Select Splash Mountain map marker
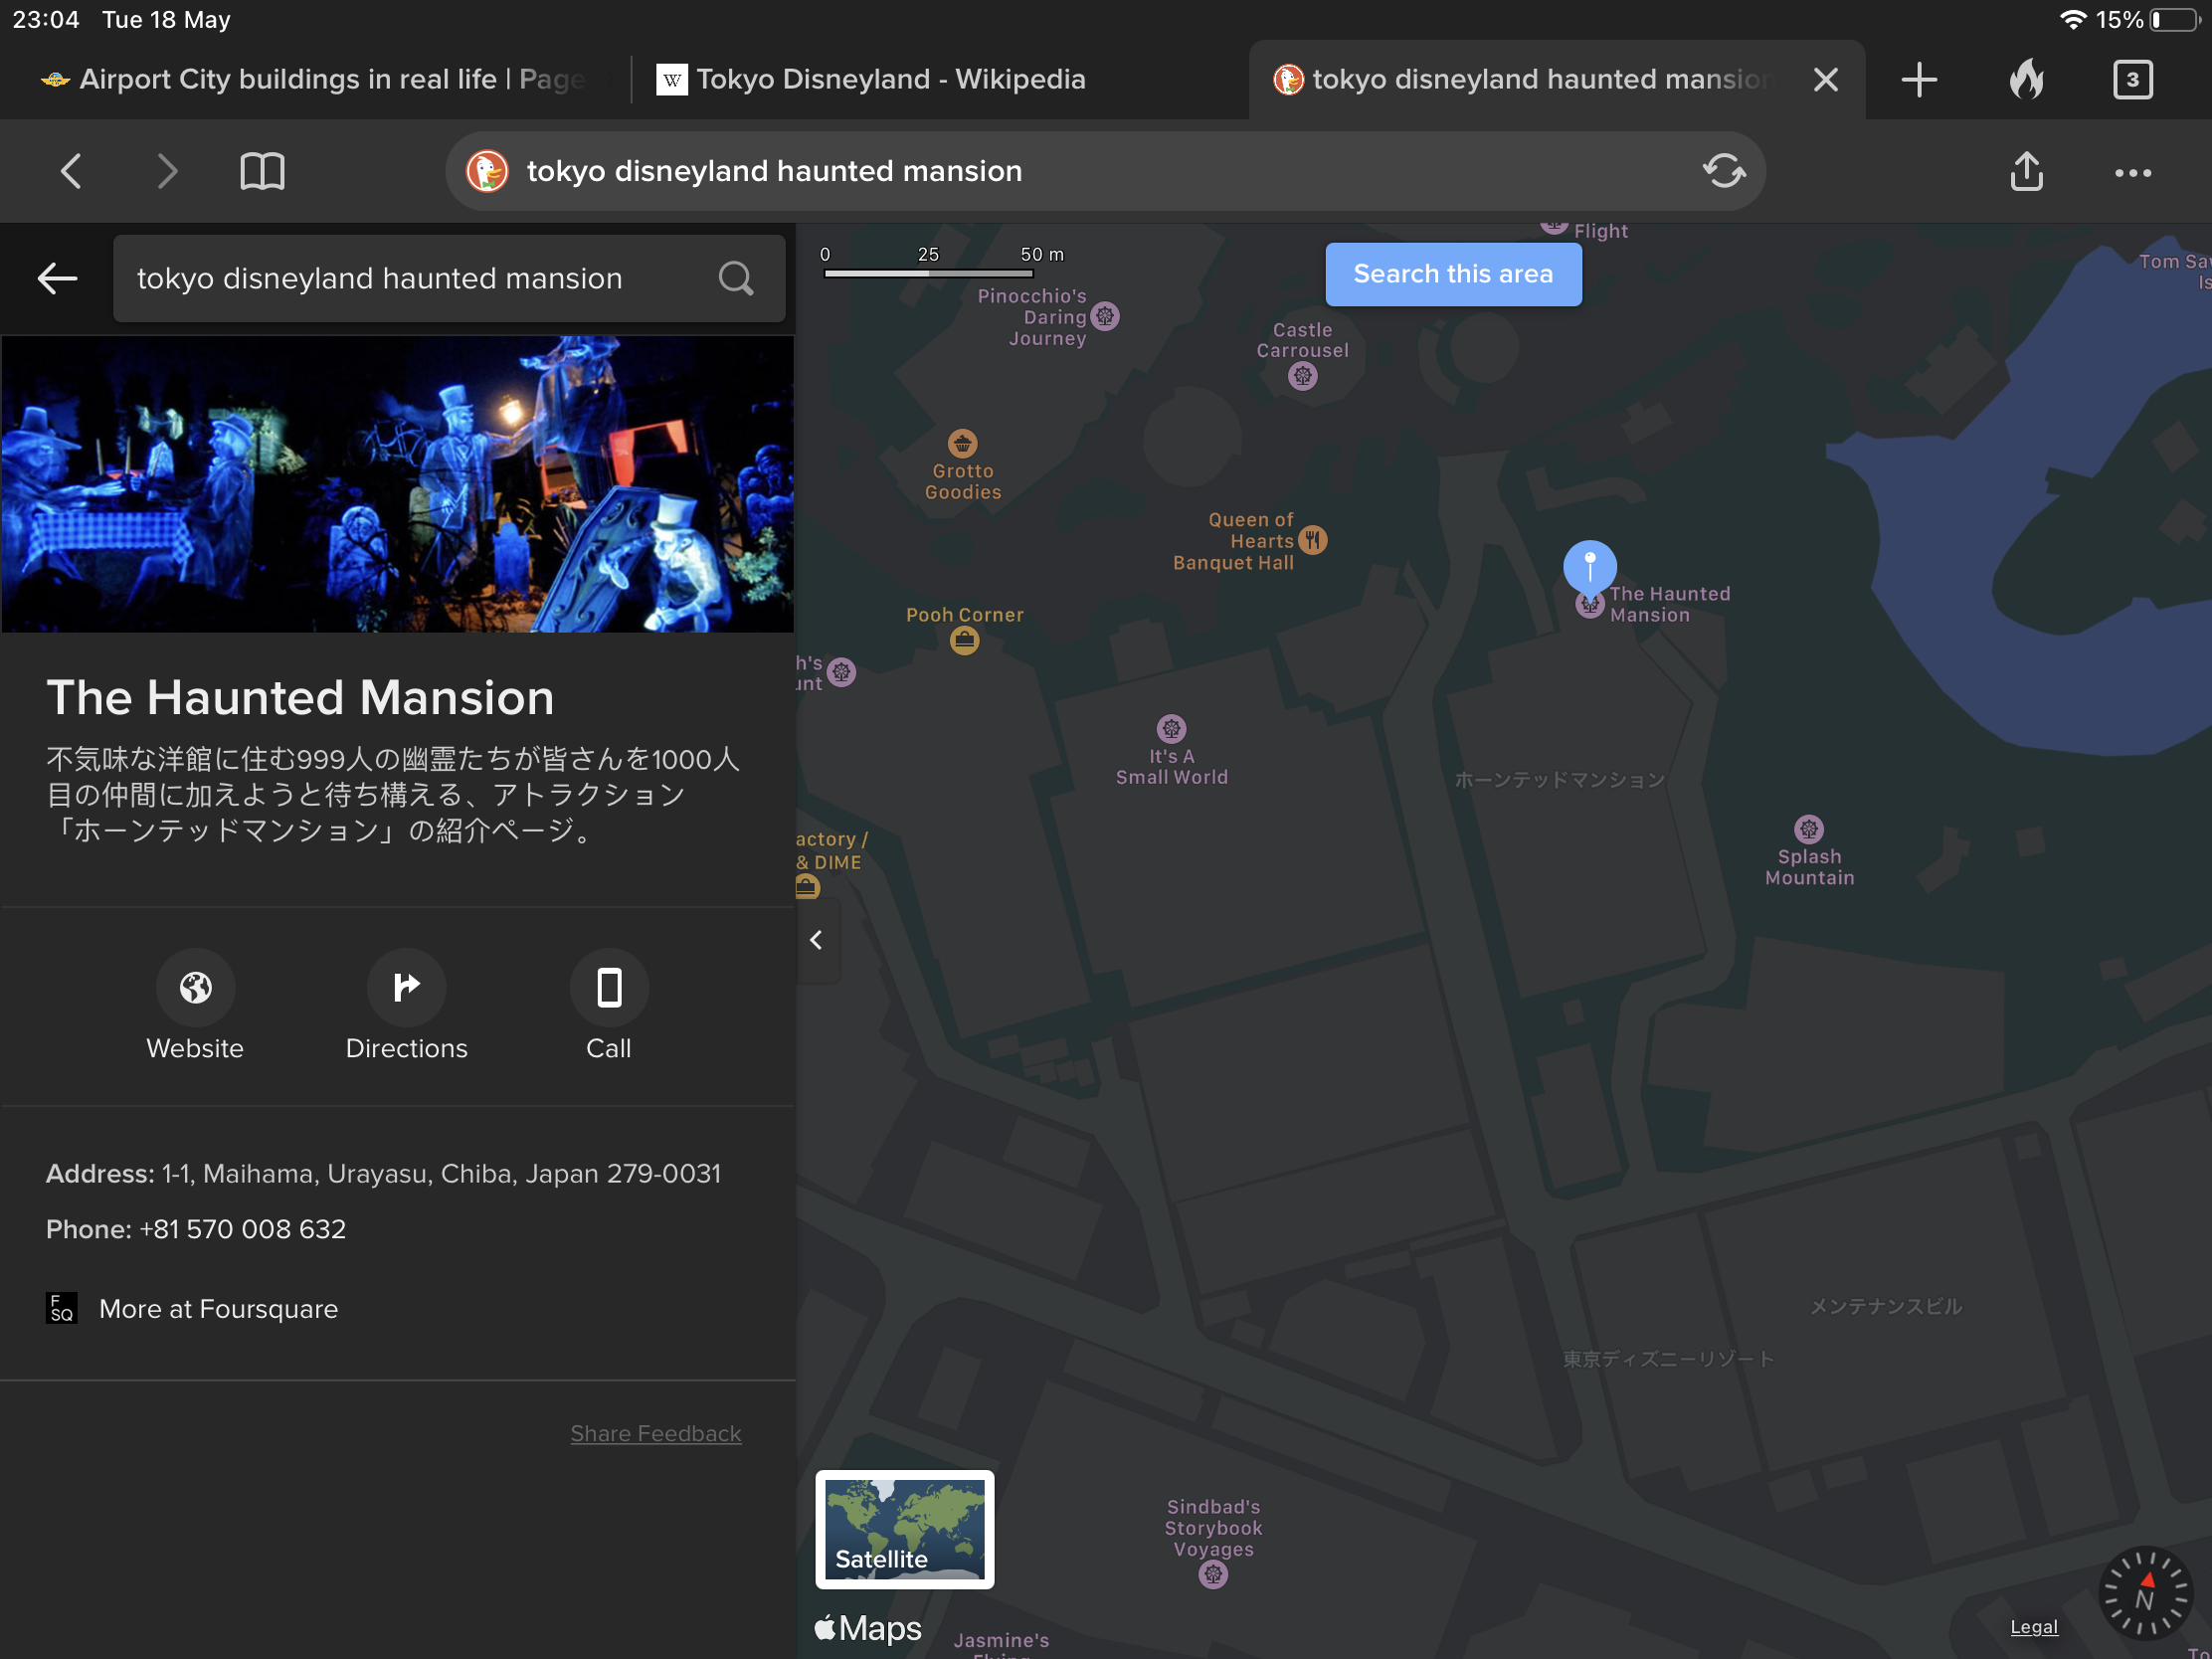2212x1659 pixels. tap(1808, 829)
